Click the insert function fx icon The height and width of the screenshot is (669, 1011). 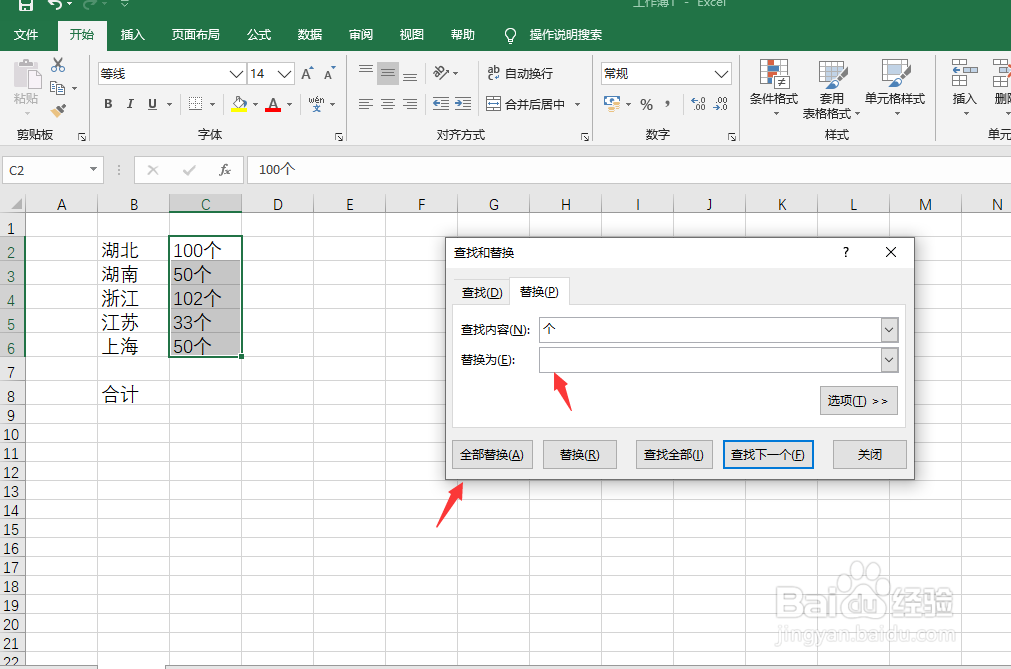click(224, 170)
